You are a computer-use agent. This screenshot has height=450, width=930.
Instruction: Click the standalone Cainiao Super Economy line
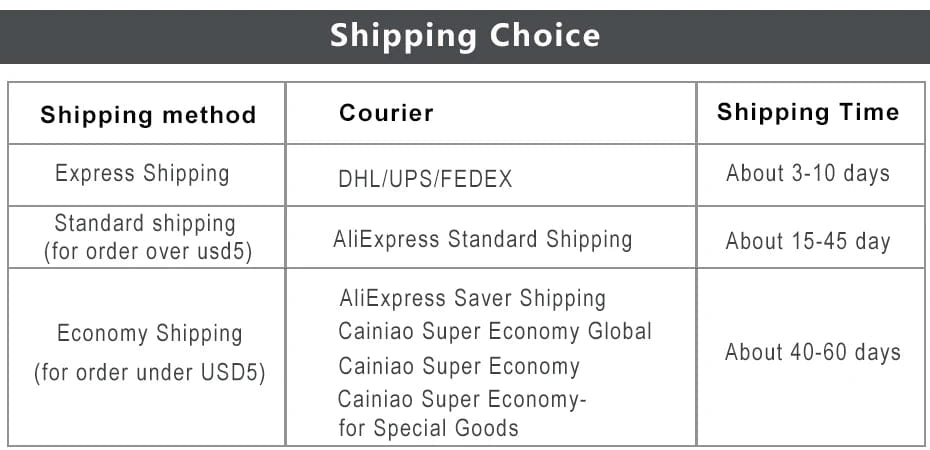pos(459,366)
